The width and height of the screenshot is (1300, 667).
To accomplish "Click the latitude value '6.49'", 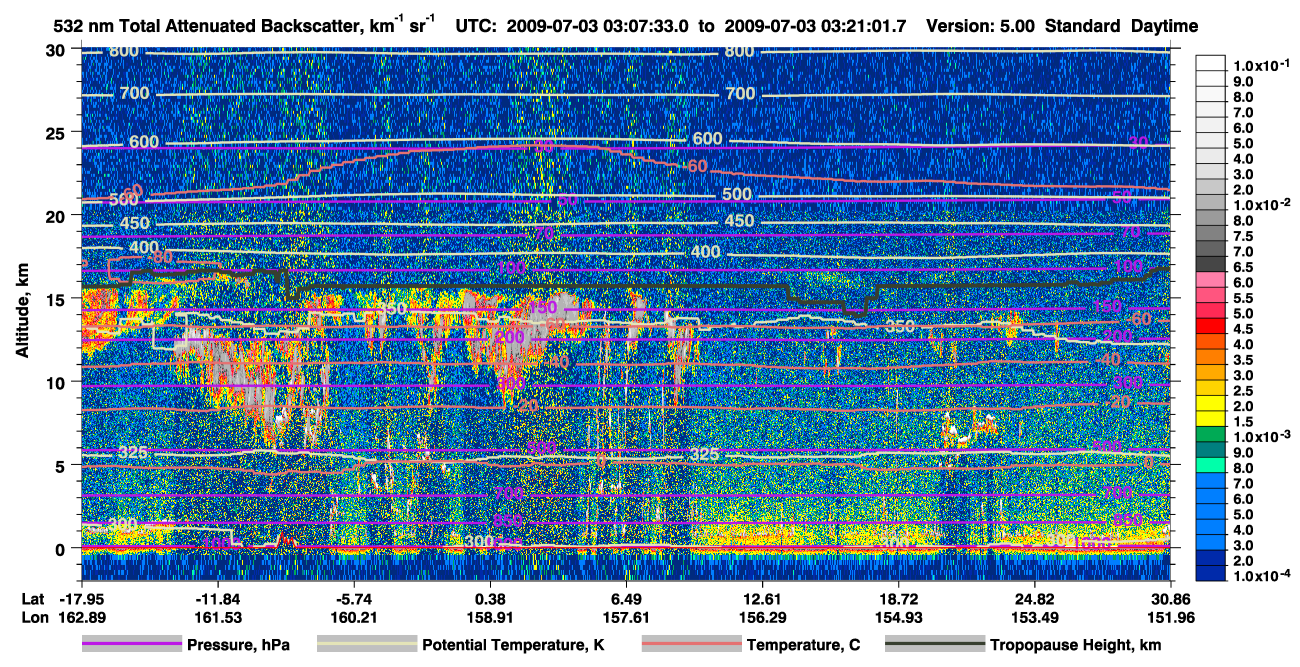I will [625, 598].
